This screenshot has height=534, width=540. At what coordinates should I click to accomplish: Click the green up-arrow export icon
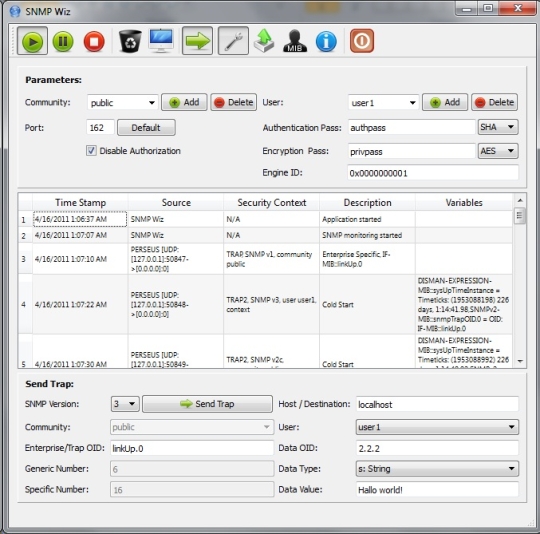[264, 41]
